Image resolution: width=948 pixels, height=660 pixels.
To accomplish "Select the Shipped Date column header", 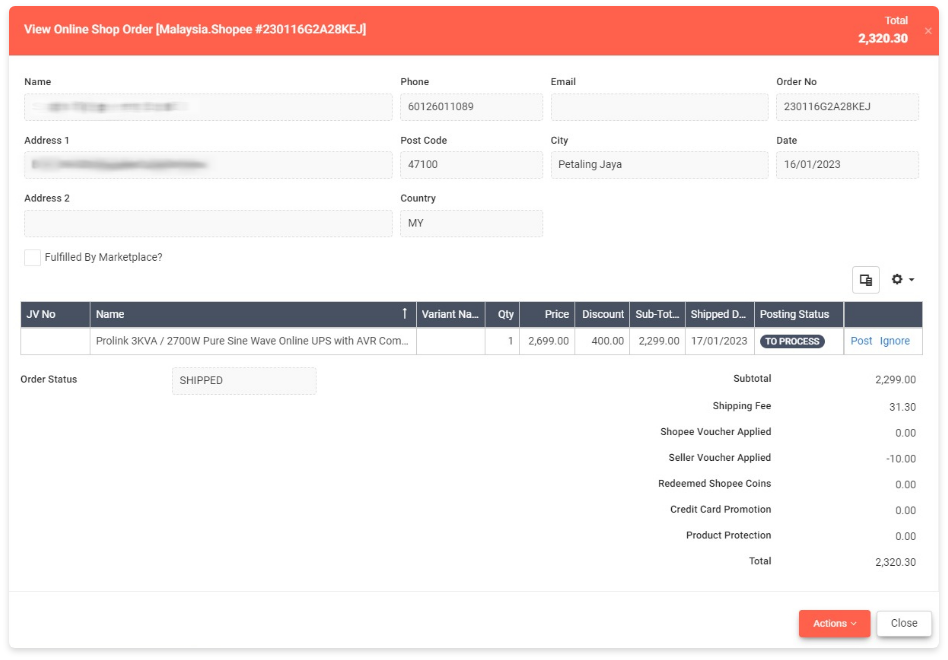I will pos(719,314).
